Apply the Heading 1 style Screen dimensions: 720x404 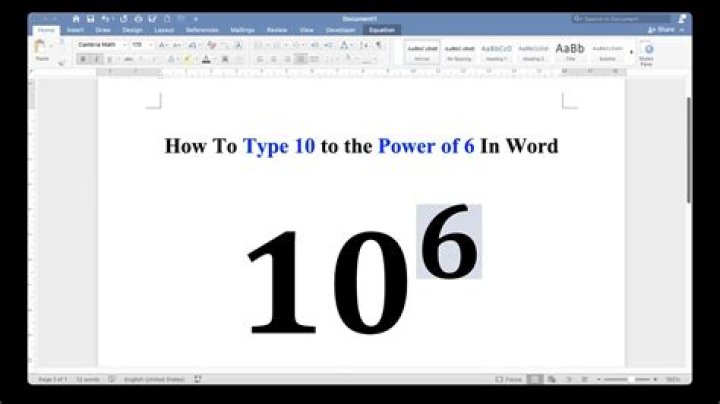(496, 52)
